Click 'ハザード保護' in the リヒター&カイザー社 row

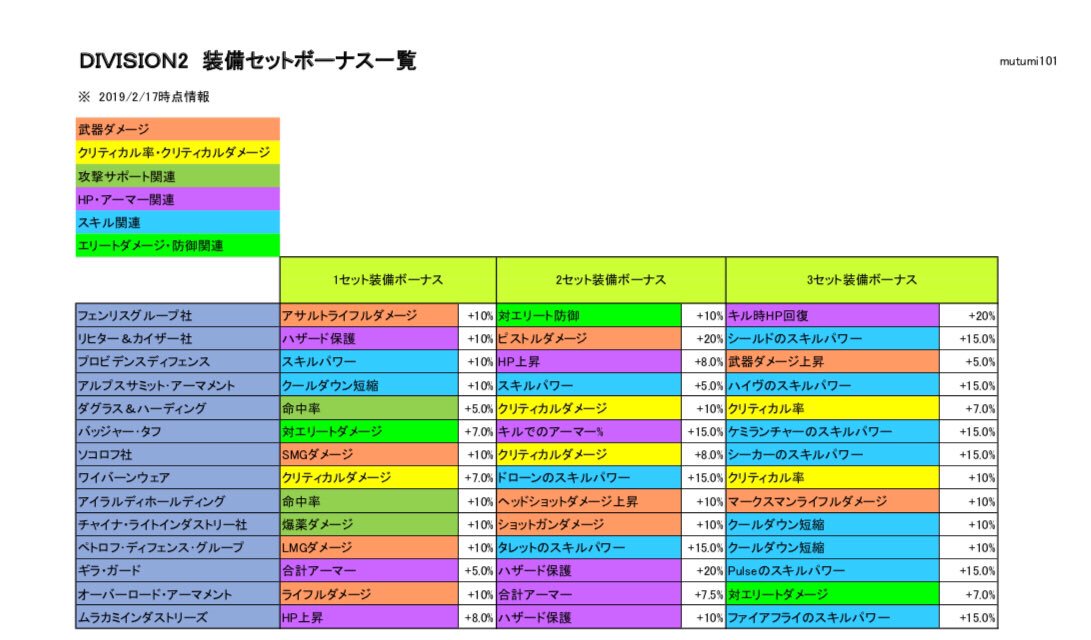369,339
